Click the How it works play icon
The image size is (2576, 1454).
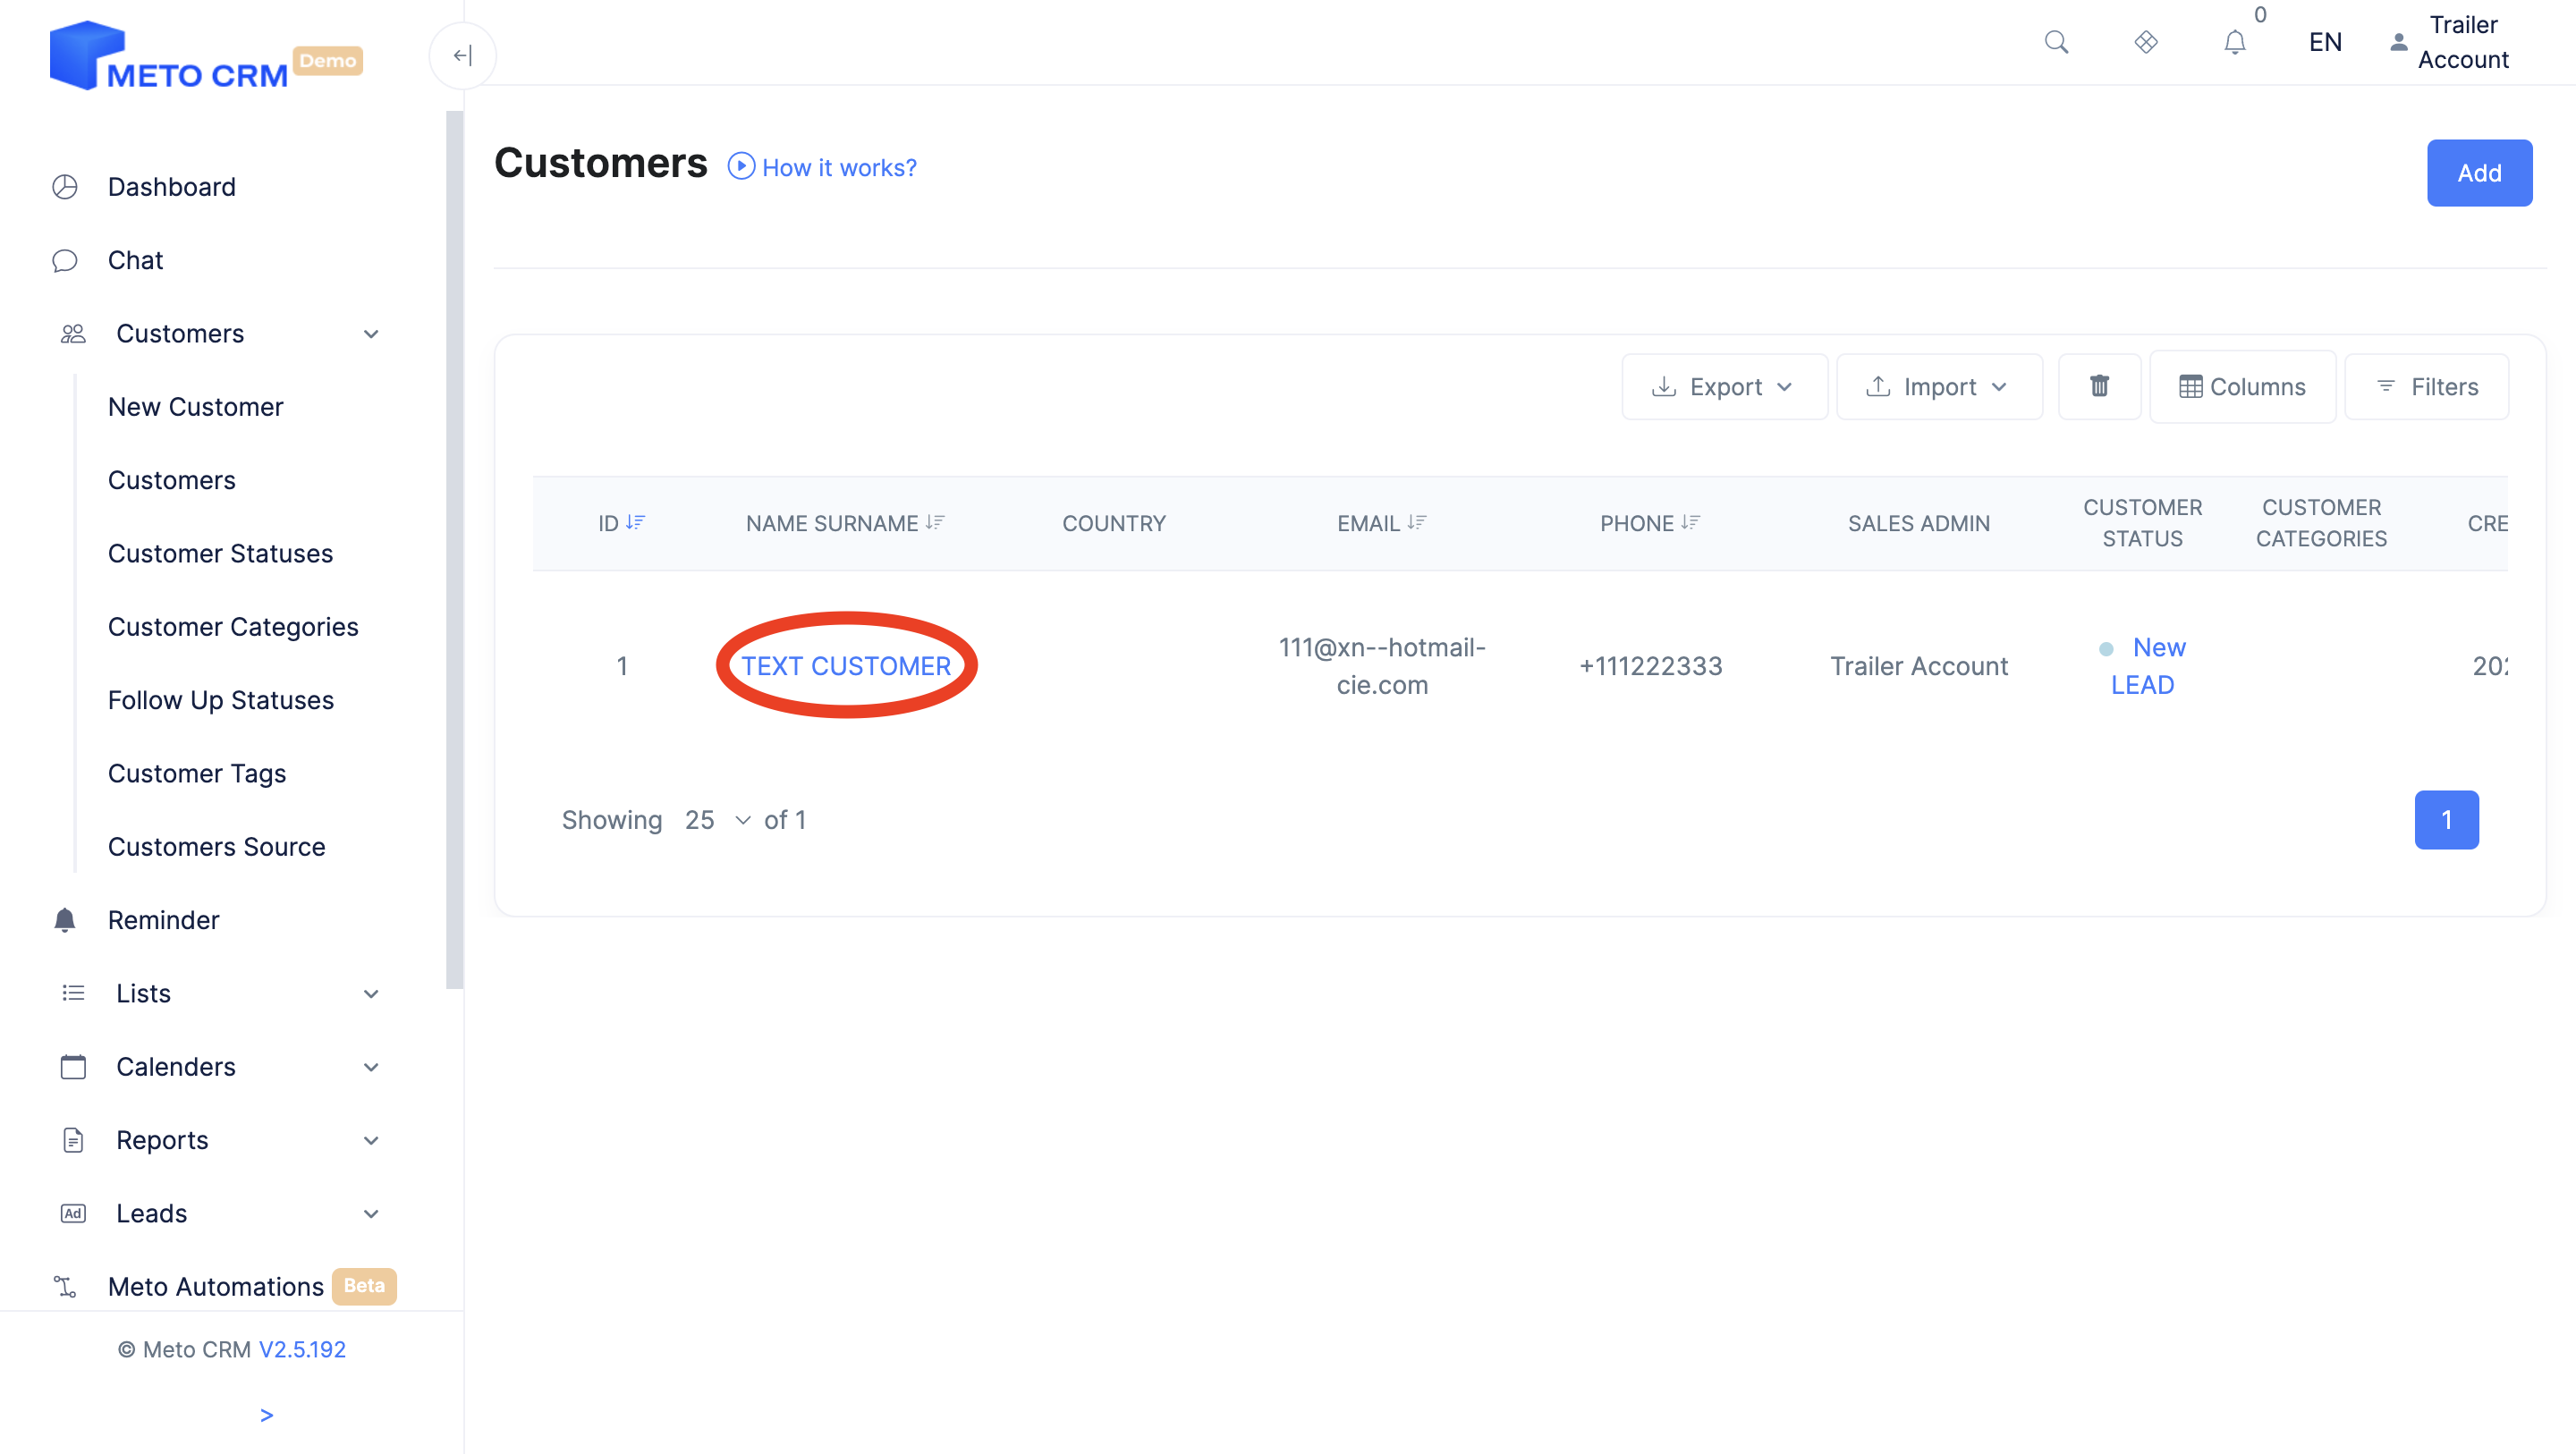pyautogui.click(x=740, y=166)
